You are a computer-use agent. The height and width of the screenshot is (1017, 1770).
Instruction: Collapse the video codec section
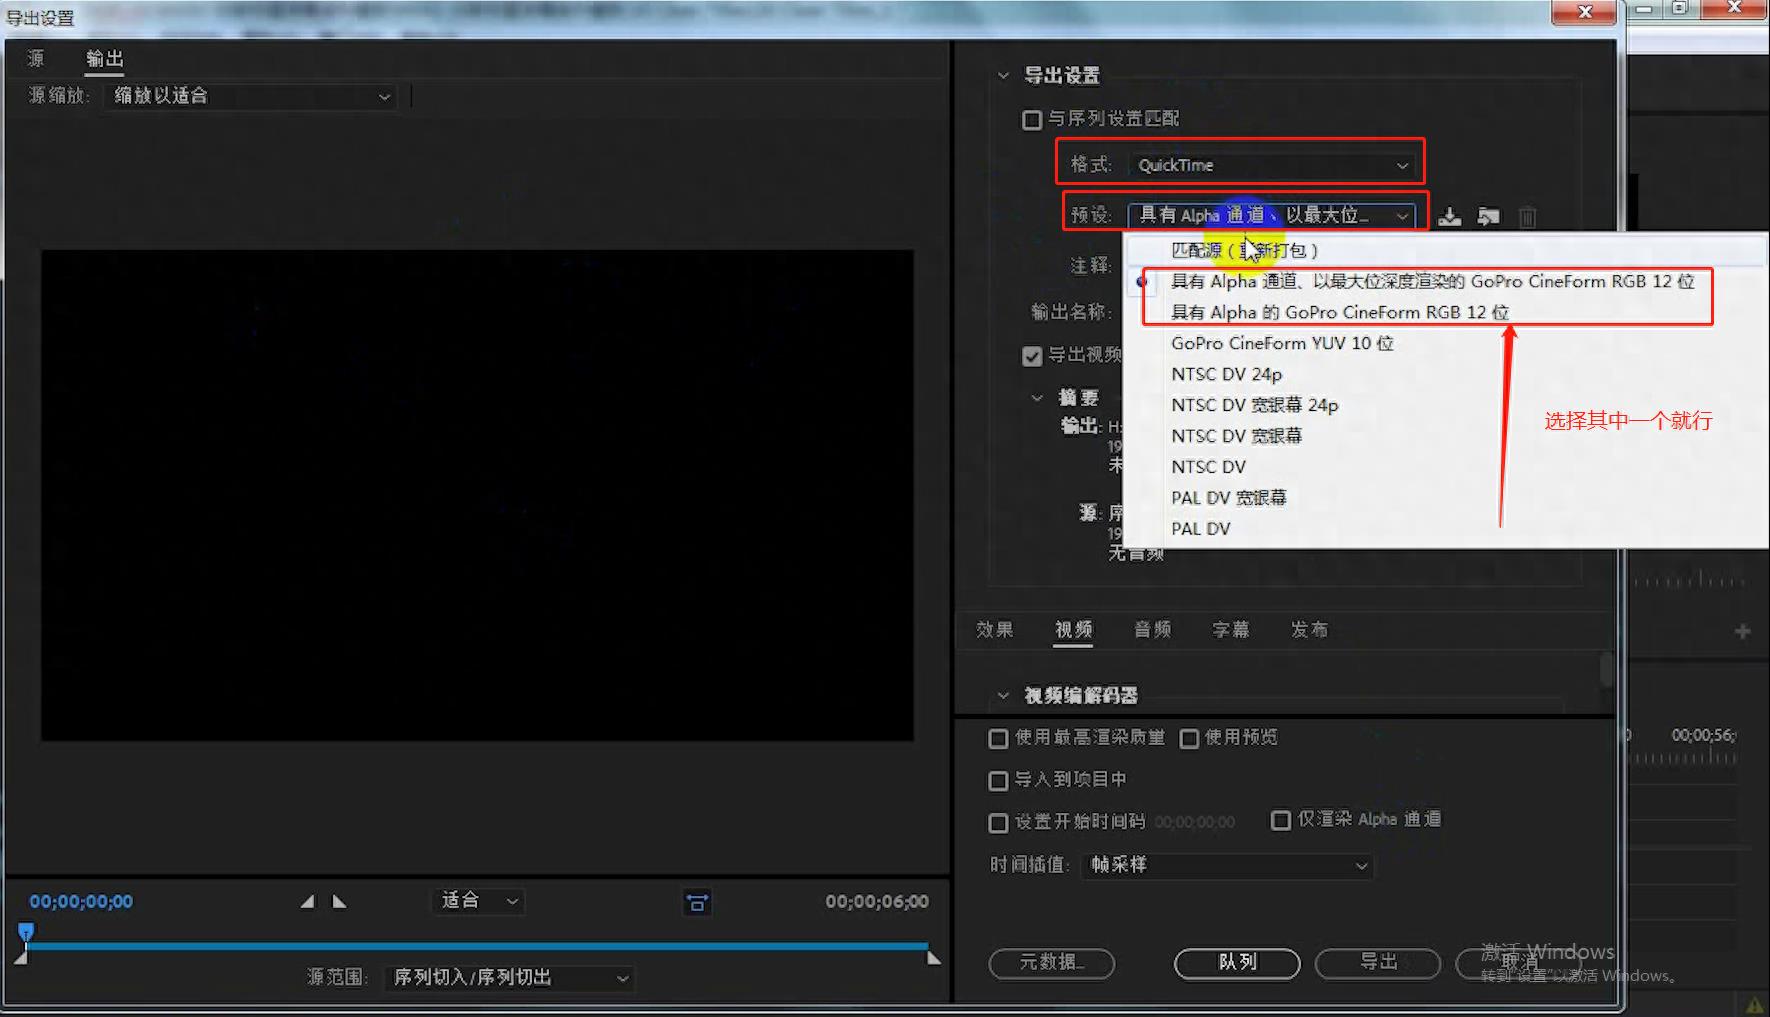click(x=1003, y=695)
